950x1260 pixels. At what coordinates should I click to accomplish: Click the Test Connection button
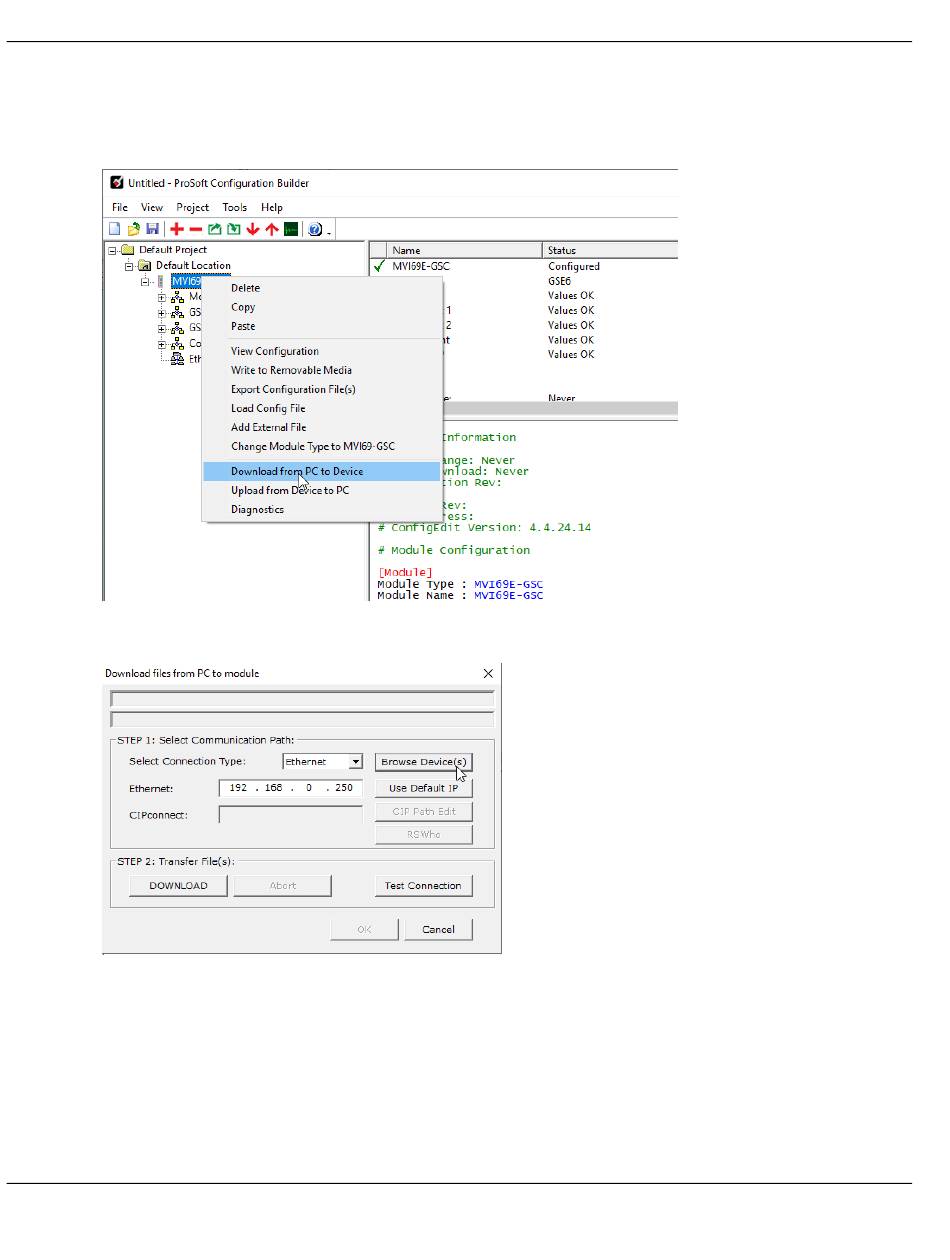[424, 885]
